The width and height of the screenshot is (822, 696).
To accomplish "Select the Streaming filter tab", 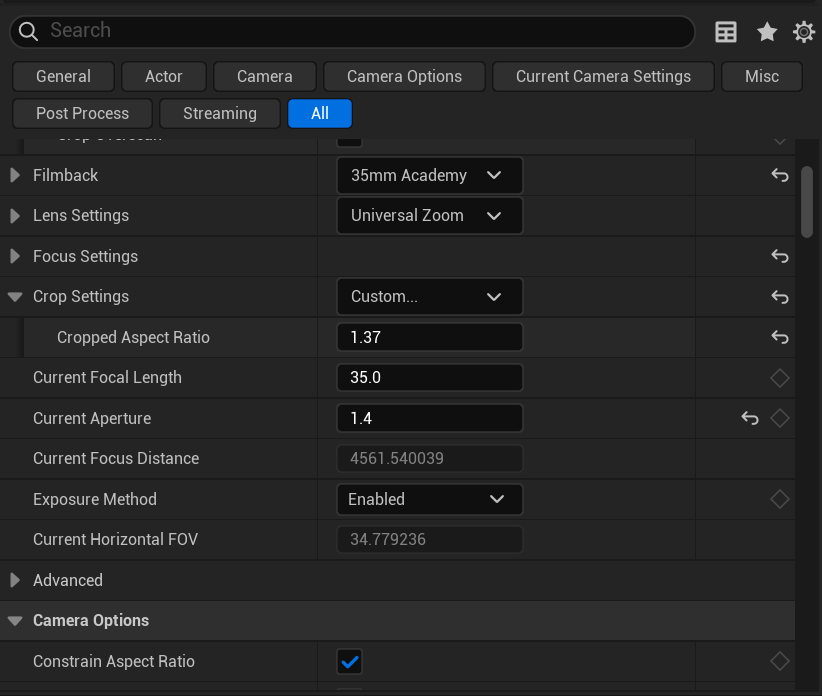I will point(220,113).
